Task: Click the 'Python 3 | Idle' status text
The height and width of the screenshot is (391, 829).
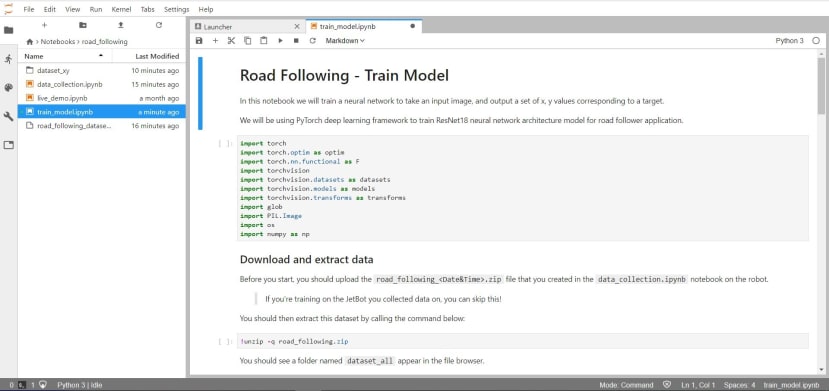Action: (x=80, y=385)
